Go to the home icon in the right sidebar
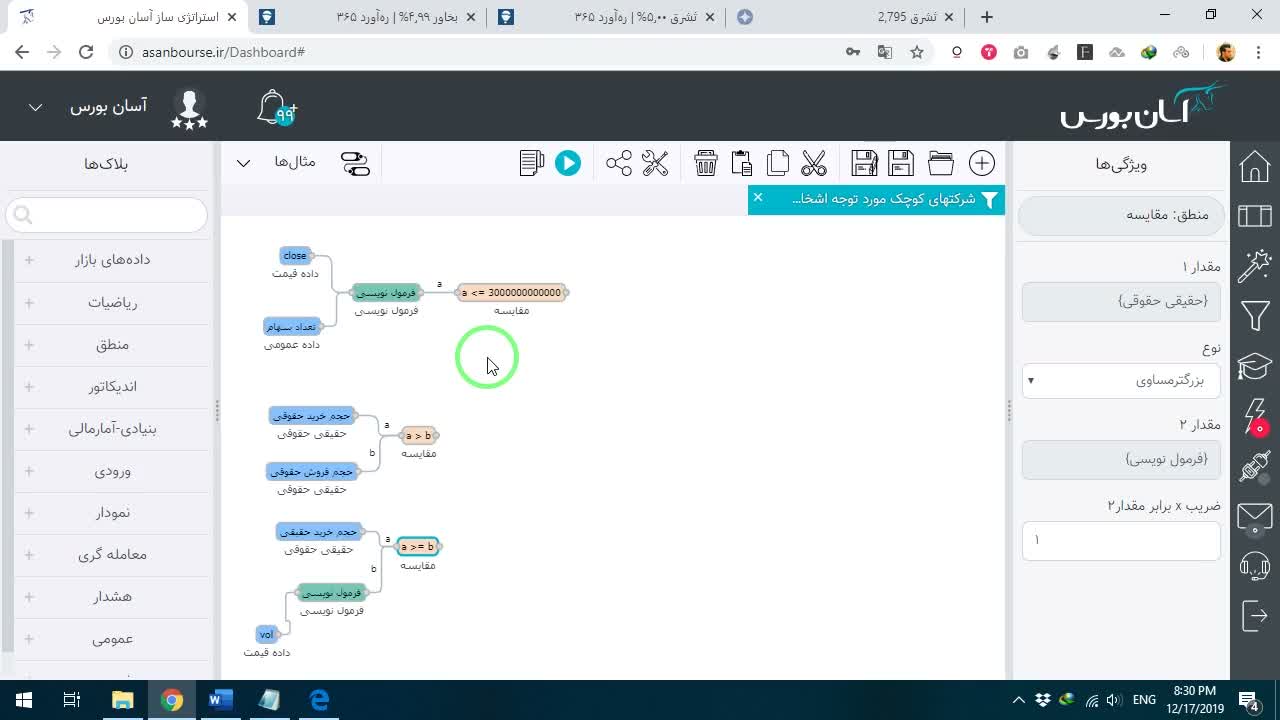 tap(1255, 167)
